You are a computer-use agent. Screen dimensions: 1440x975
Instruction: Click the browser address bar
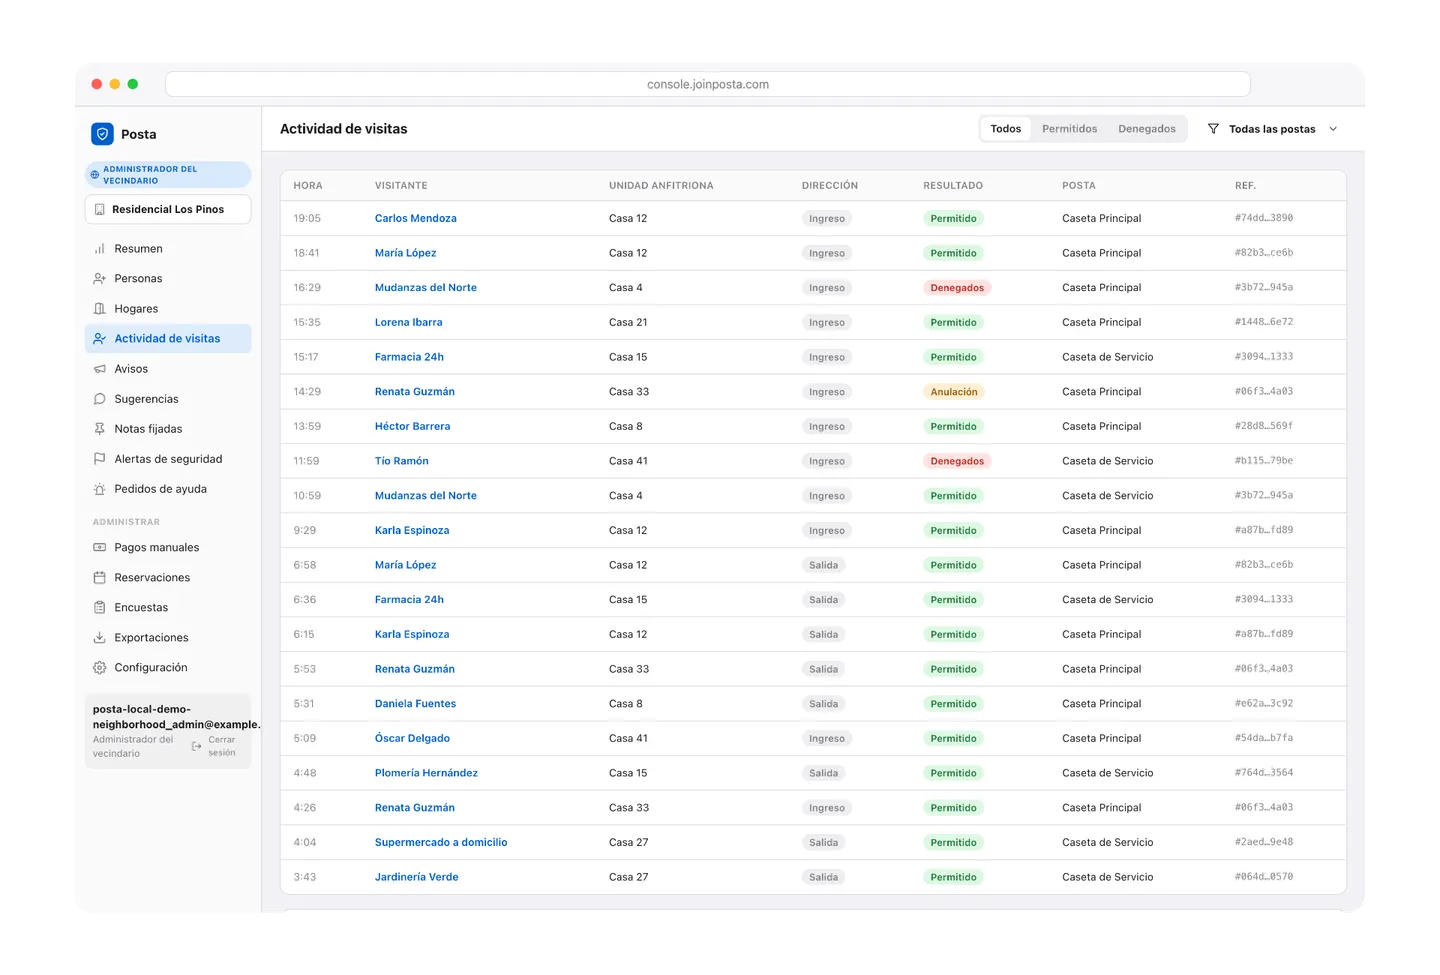(708, 84)
